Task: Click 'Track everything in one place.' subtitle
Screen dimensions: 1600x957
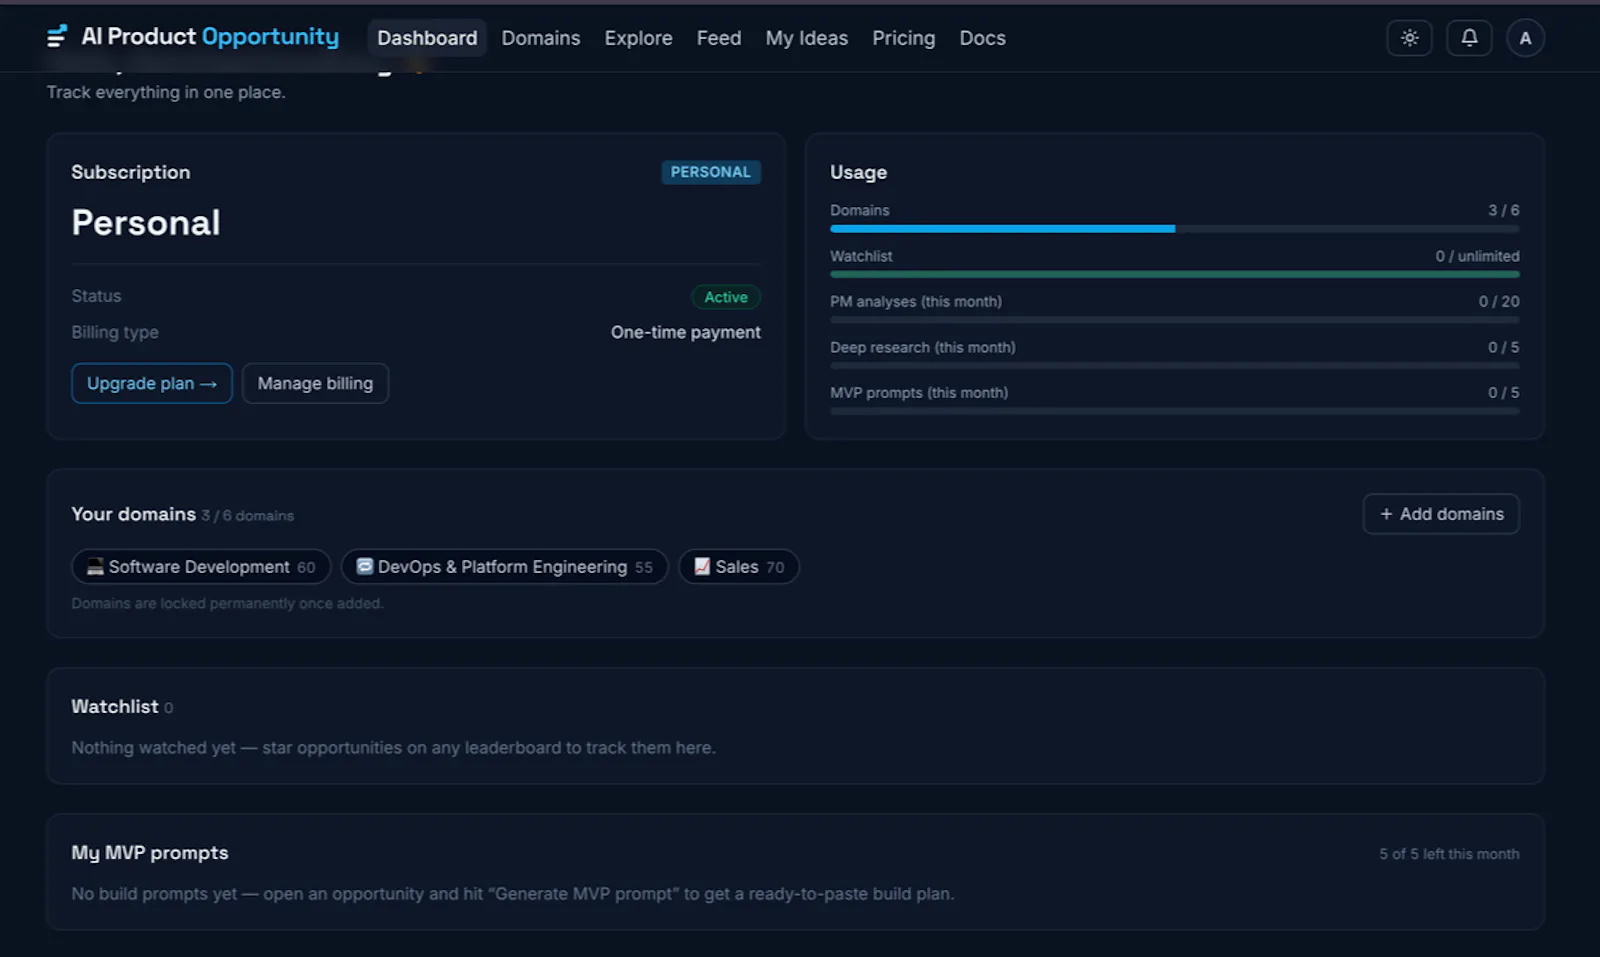Action: pos(166,92)
